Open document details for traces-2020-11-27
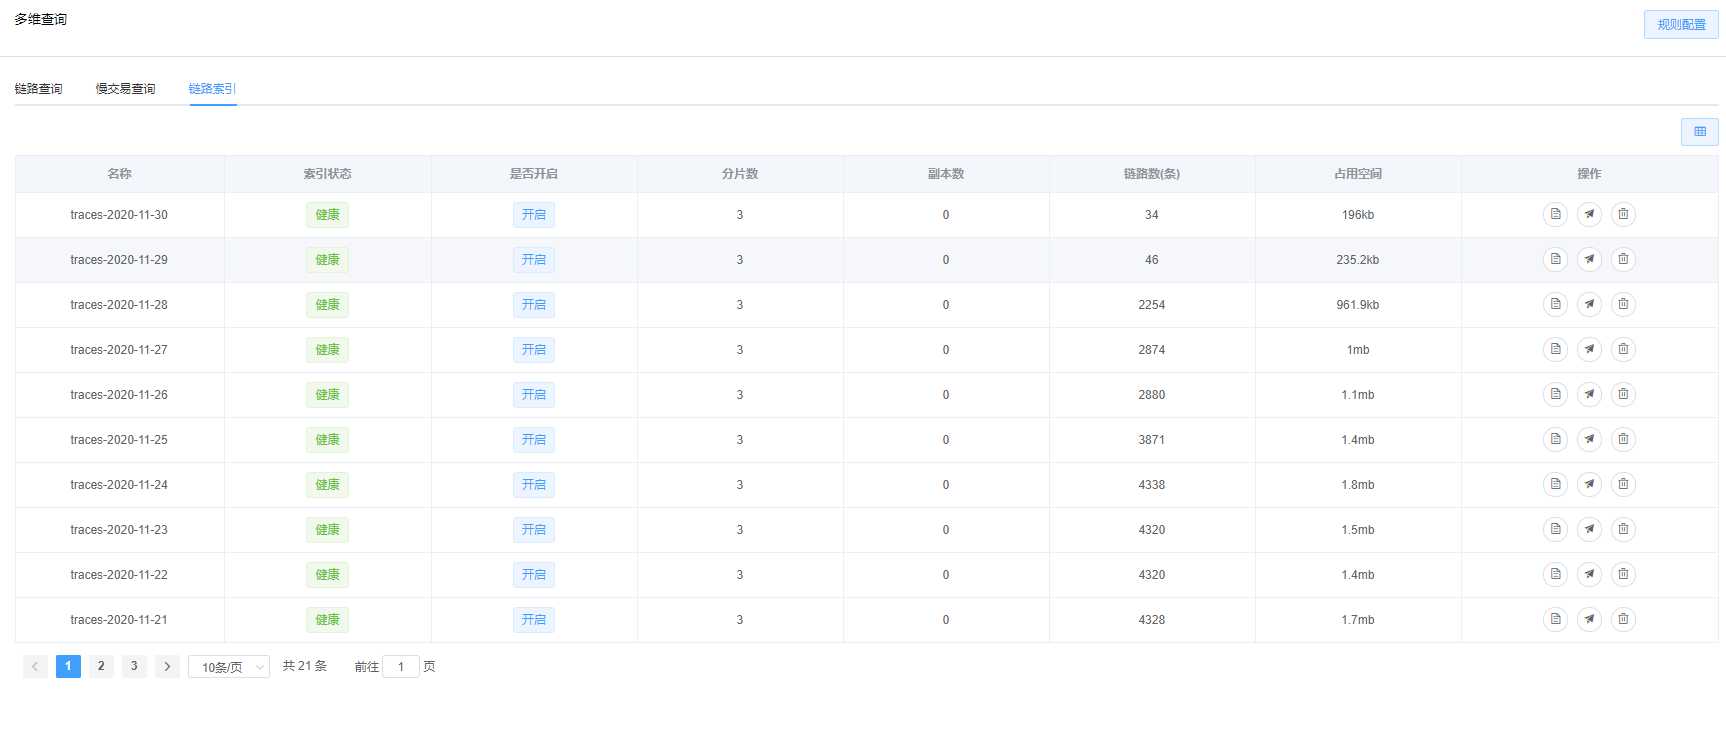Screen dimensions: 1726x732 coord(1555,349)
